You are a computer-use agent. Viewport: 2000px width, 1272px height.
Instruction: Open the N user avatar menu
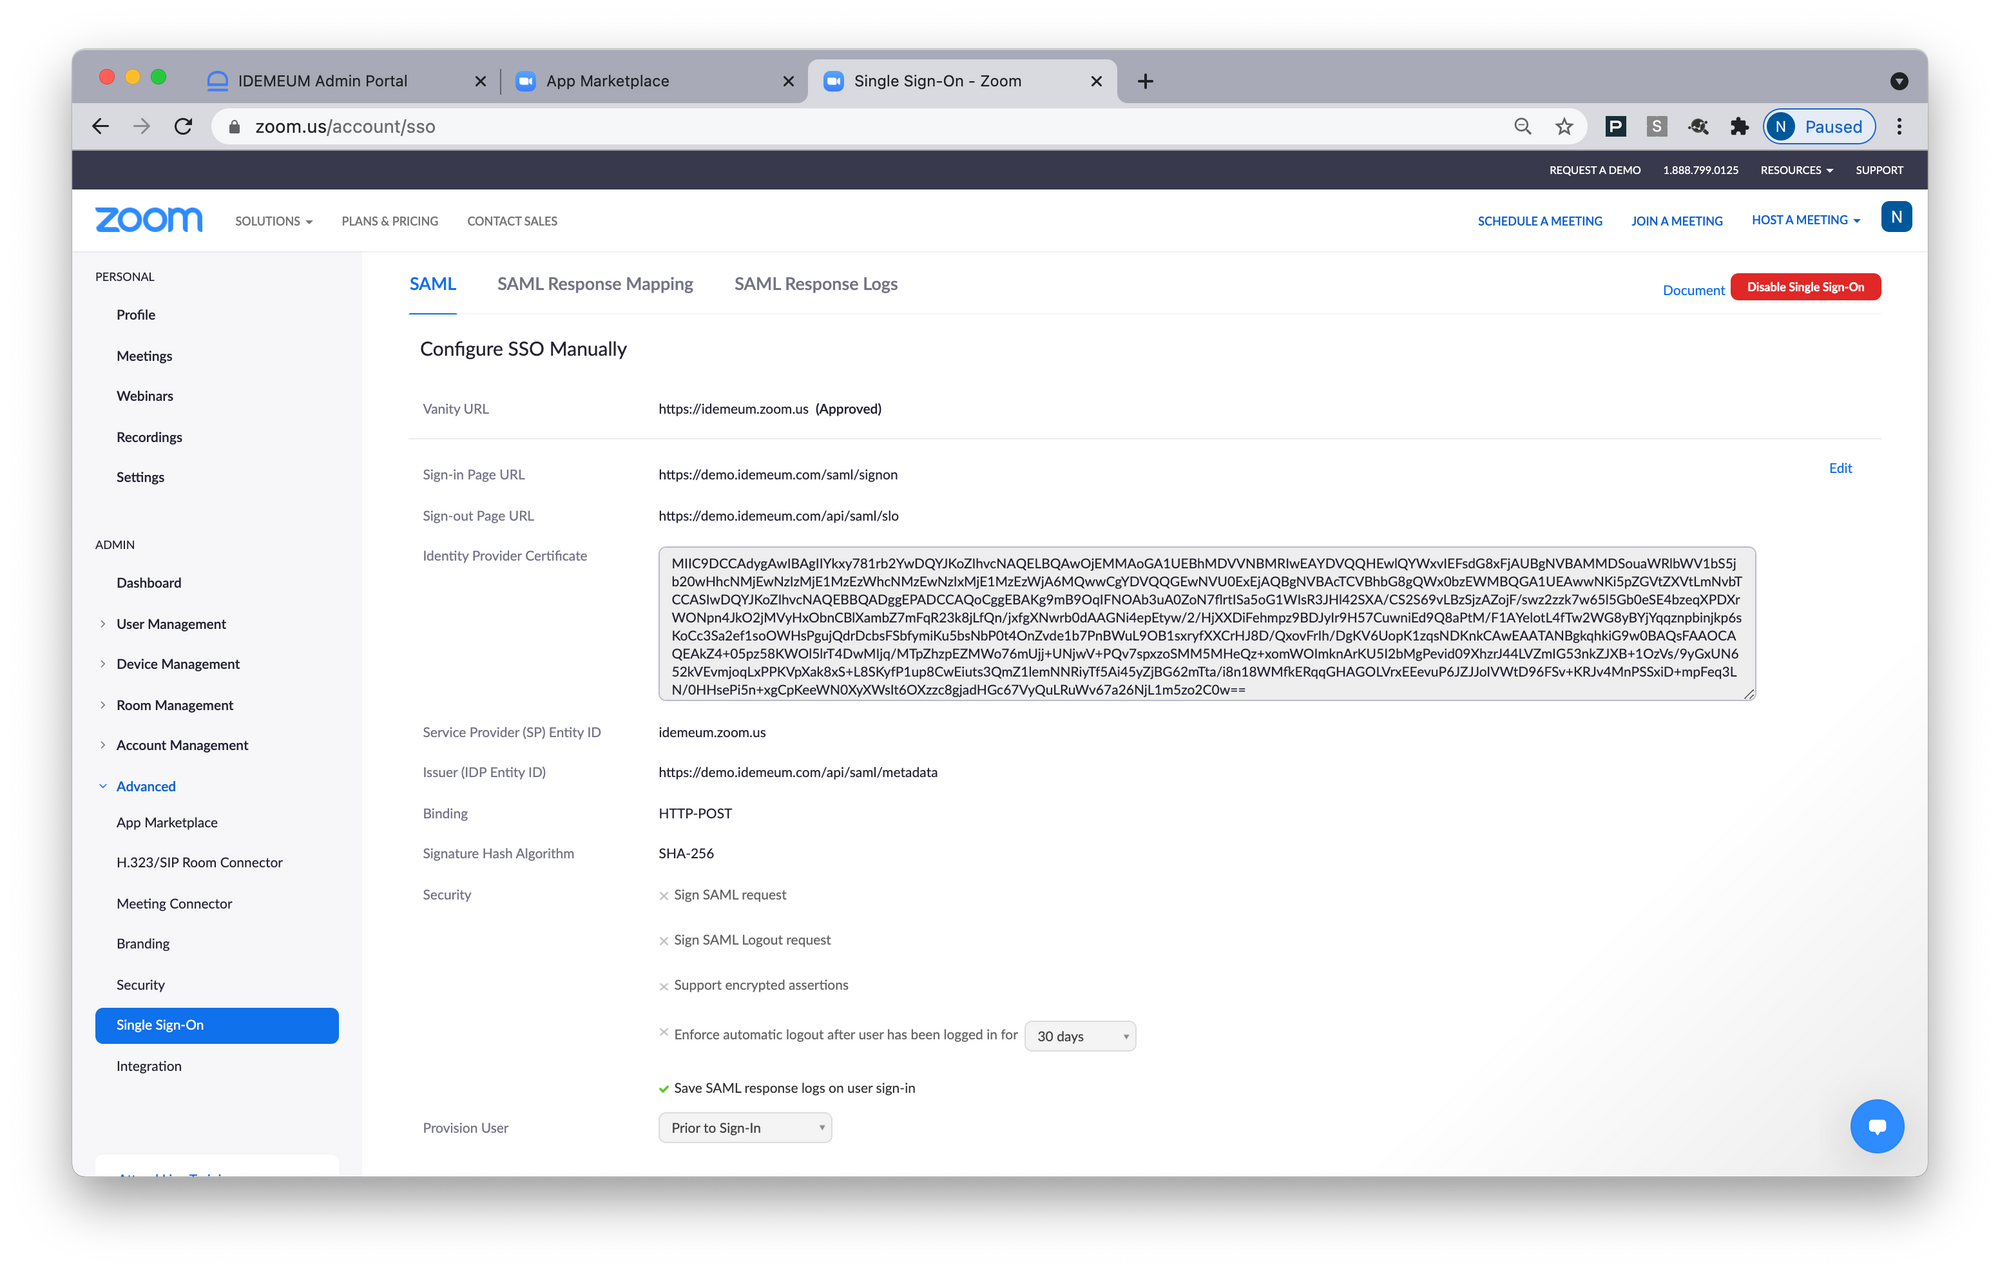tap(1896, 217)
